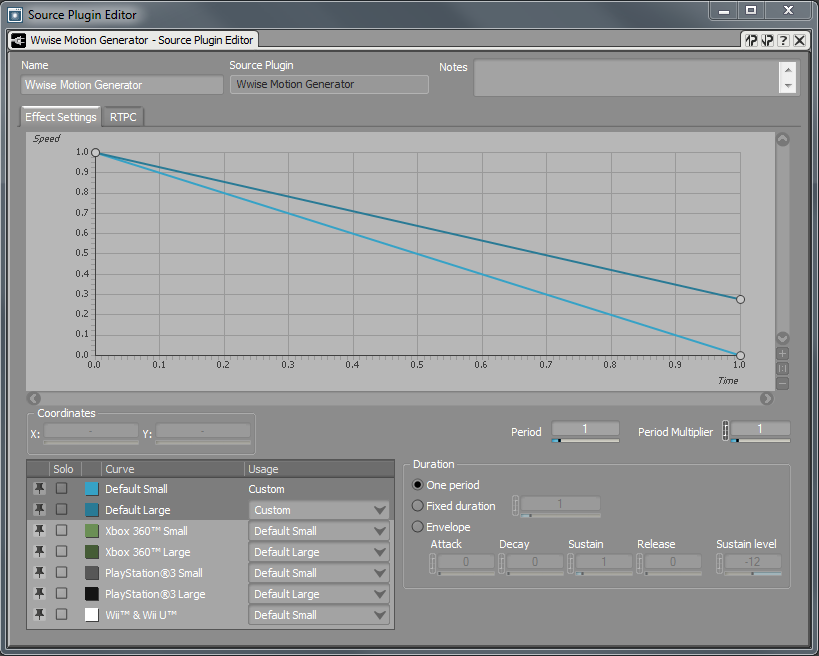
Task: Click the graph's scroll-right arrow button
Action: [x=766, y=399]
